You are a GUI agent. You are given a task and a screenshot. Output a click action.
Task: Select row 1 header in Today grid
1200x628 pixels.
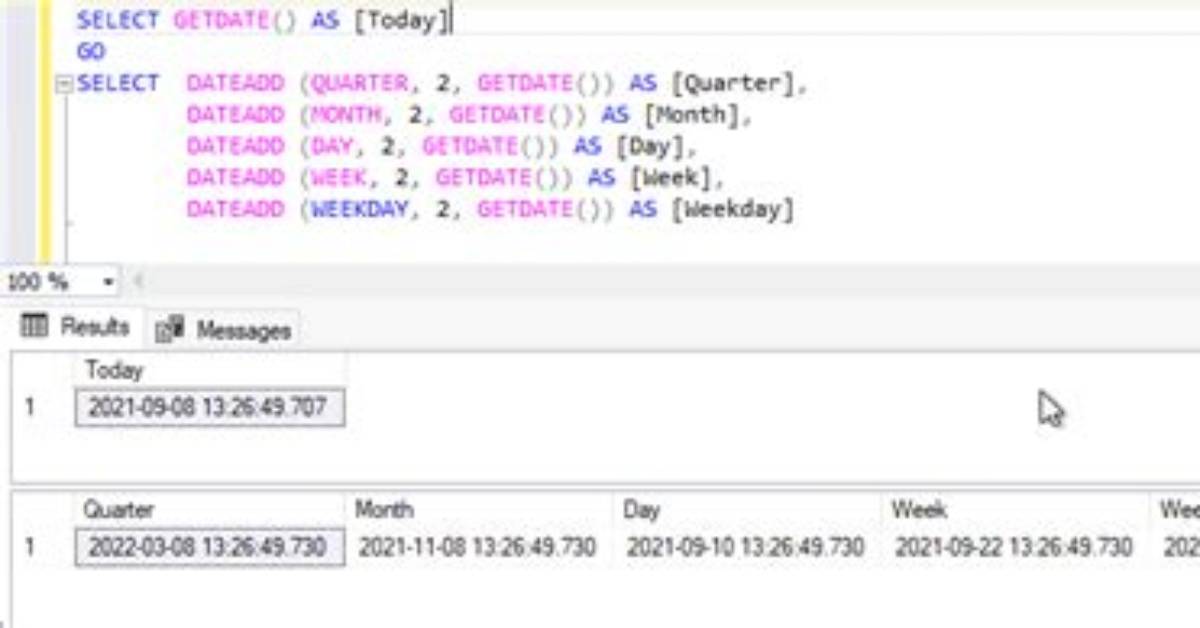[x=42, y=408]
